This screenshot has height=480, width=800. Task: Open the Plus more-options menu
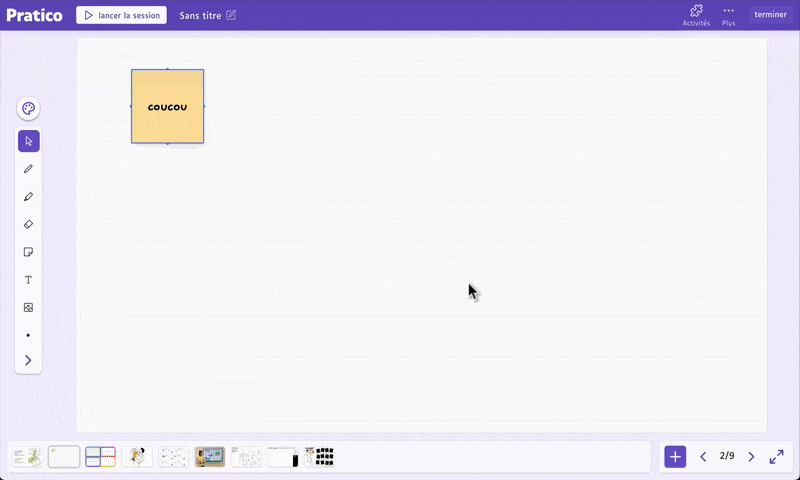[x=729, y=16]
